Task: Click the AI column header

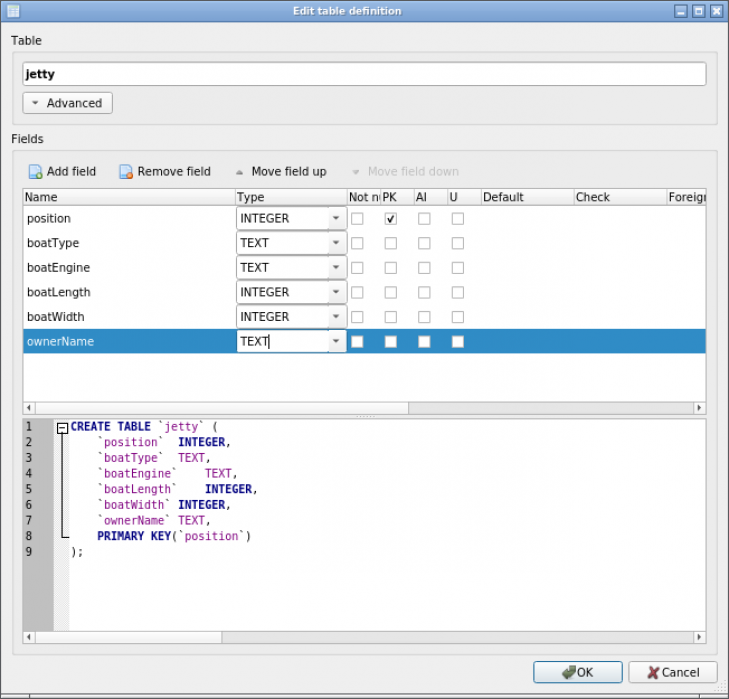Action: pyautogui.click(x=431, y=197)
